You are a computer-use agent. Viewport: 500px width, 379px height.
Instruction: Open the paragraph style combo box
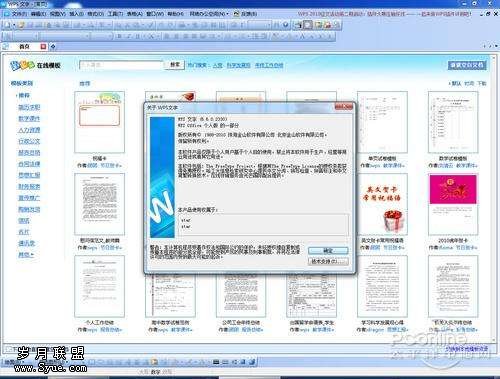tap(25, 36)
